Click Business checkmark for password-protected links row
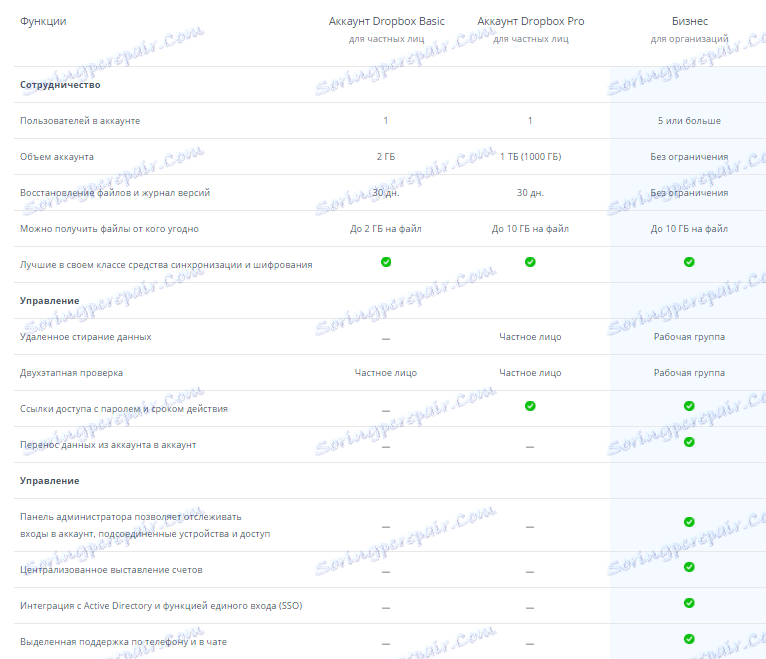The image size is (766, 659). coord(689,405)
